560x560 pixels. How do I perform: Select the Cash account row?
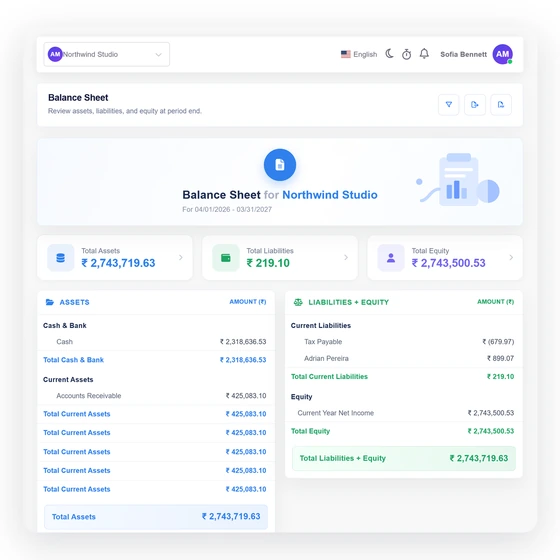click(x=156, y=342)
